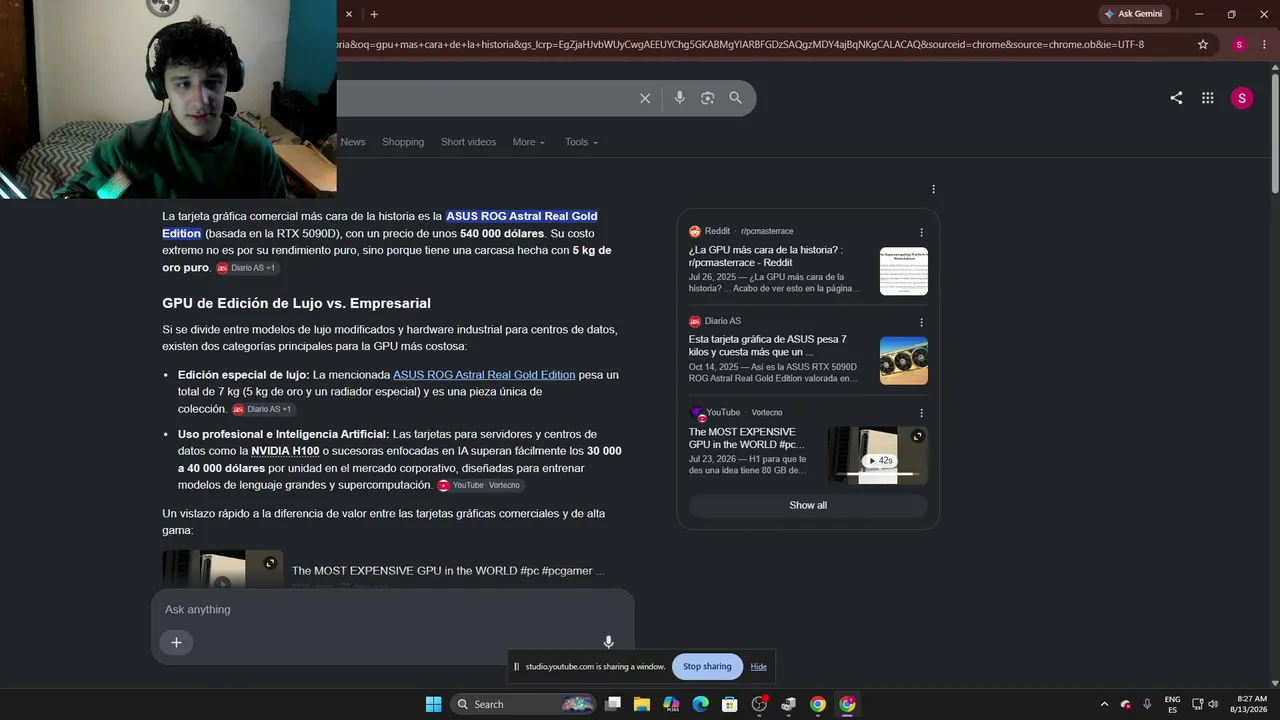Close the current browser tab
The width and height of the screenshot is (1280, 720).
click(x=349, y=14)
